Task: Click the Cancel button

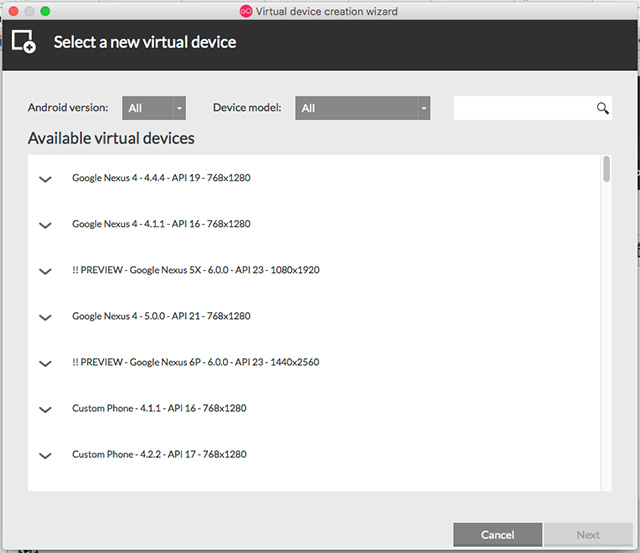Action: point(498,535)
